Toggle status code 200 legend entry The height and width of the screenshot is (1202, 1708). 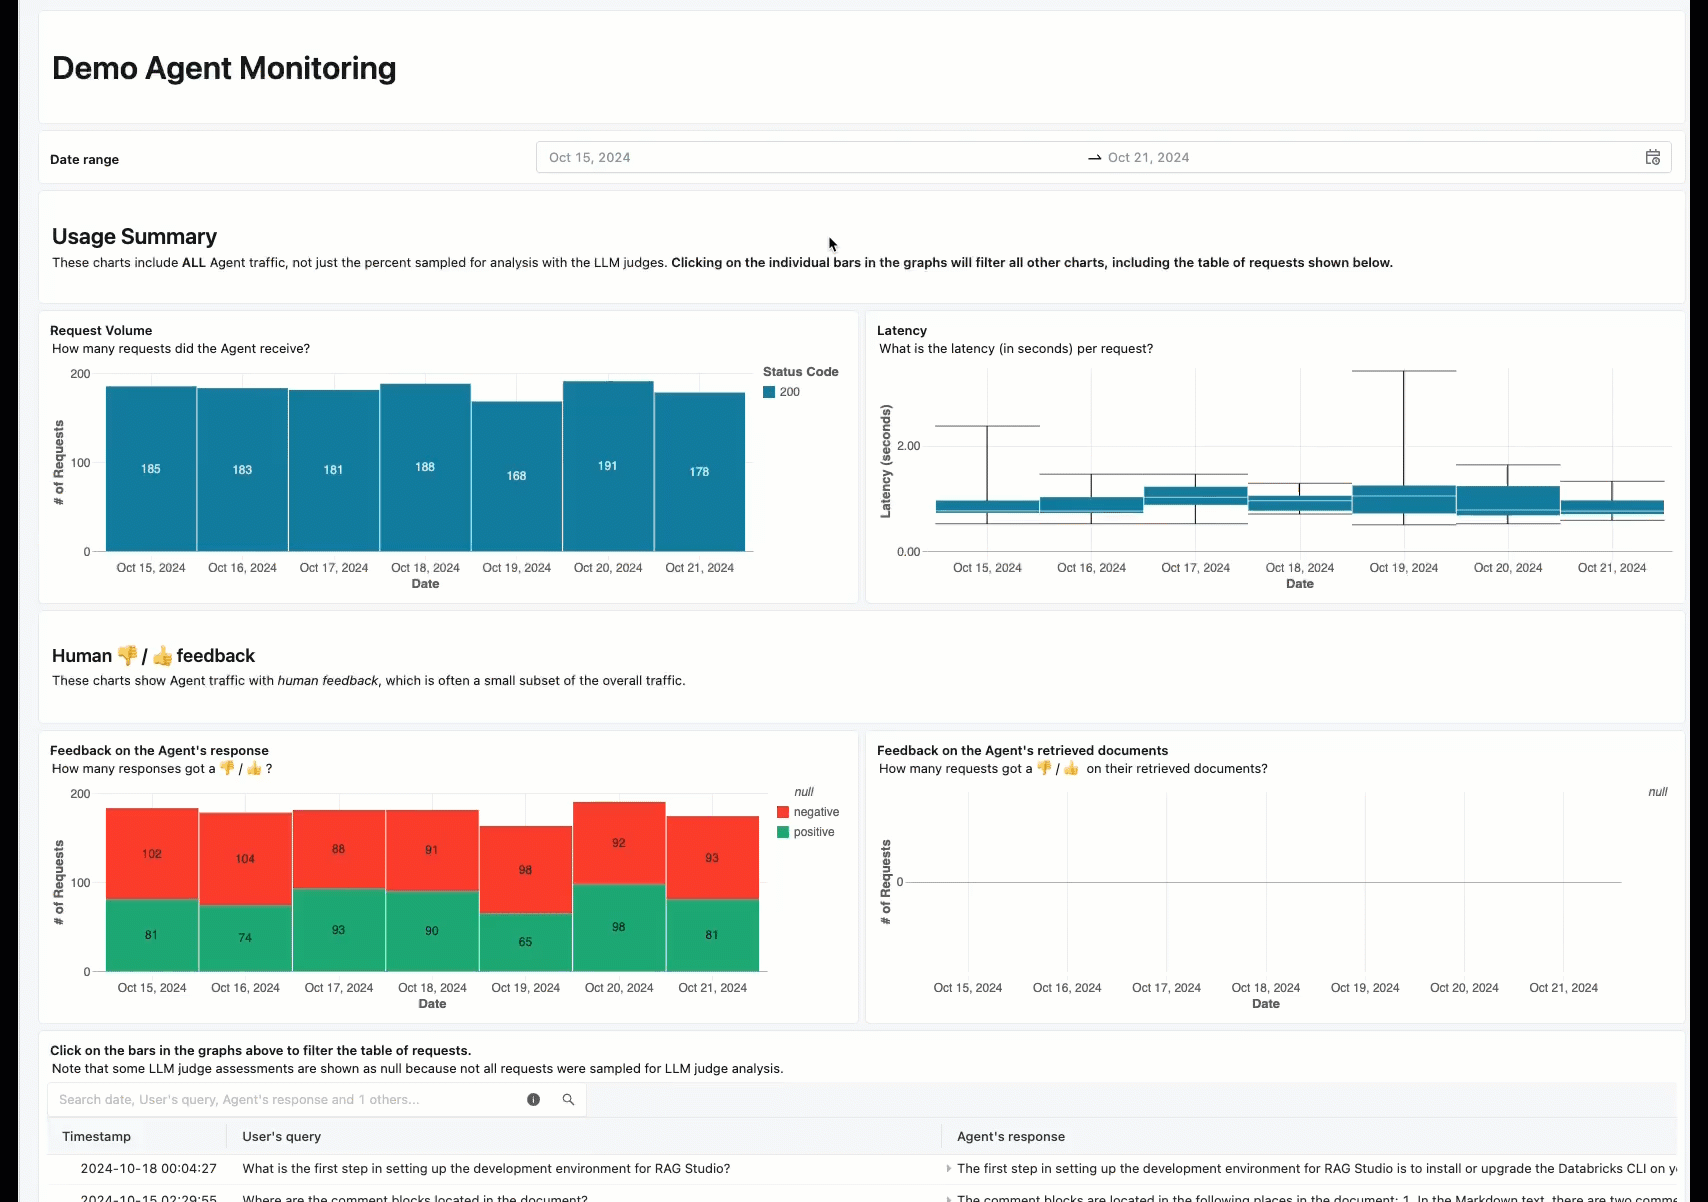tap(789, 392)
